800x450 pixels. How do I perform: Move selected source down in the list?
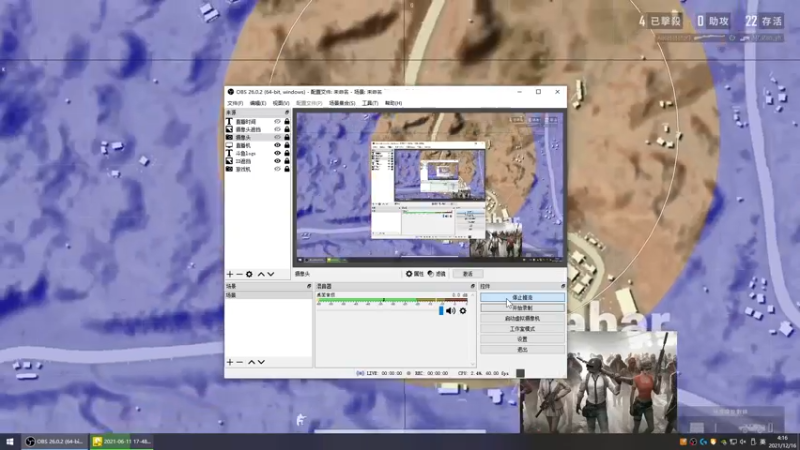271,274
